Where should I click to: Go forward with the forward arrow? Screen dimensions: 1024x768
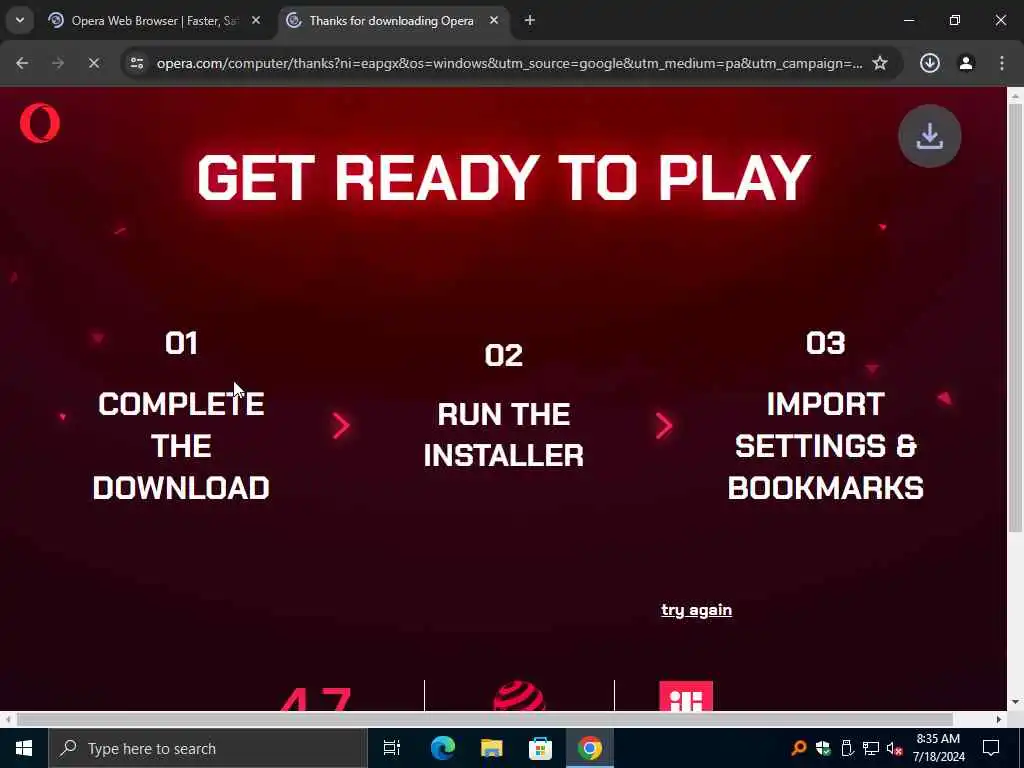click(x=58, y=63)
